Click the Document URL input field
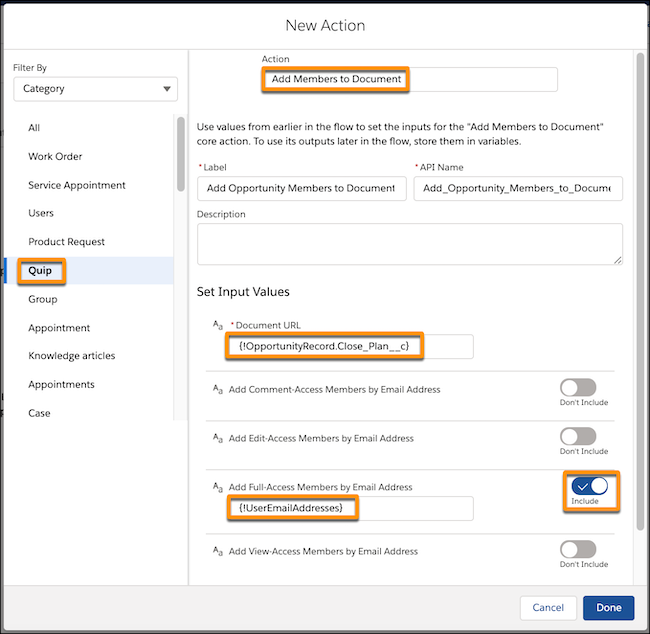This screenshot has width=650, height=634. (x=349, y=347)
